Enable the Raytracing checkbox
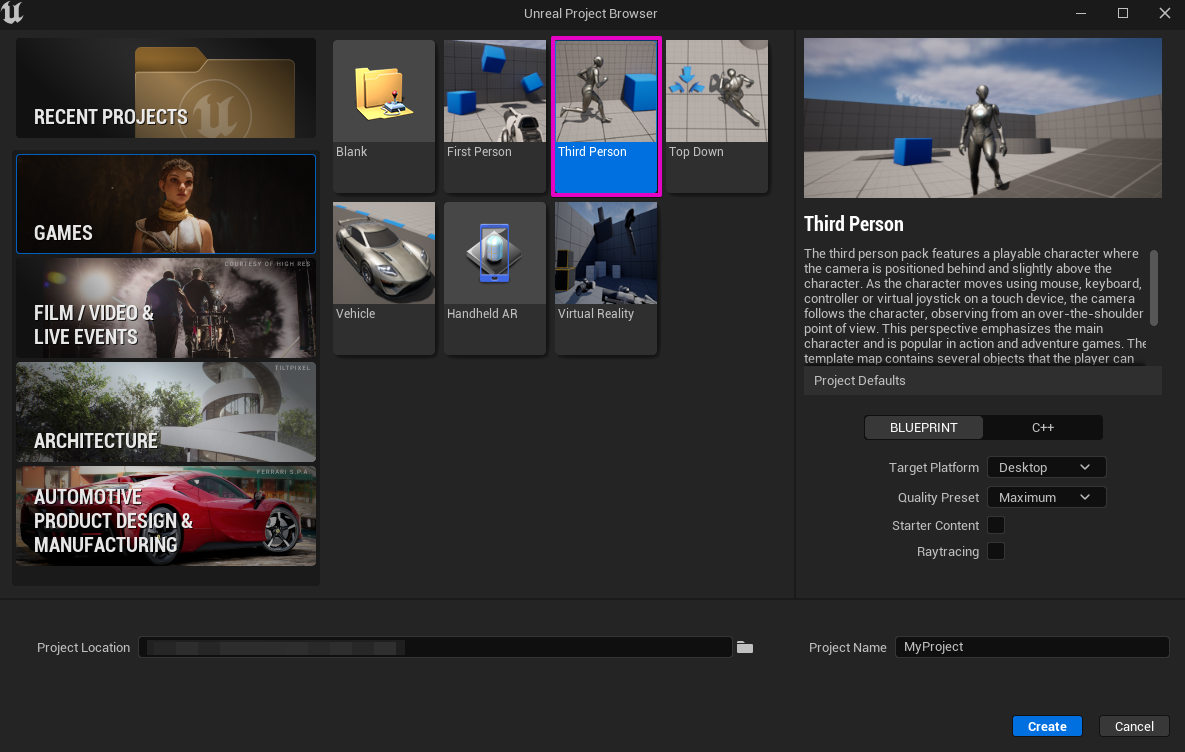Image resolution: width=1185 pixels, height=752 pixels. coord(996,551)
